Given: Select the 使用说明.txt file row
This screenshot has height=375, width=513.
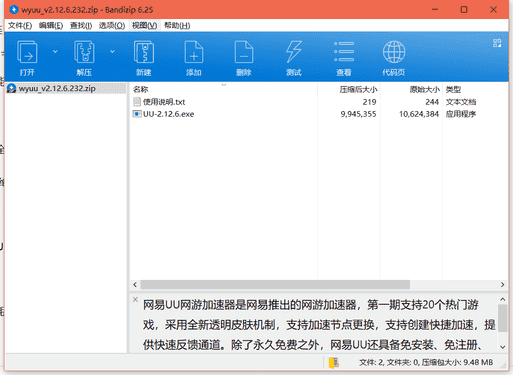Looking at the screenshot, I should click(x=318, y=102).
